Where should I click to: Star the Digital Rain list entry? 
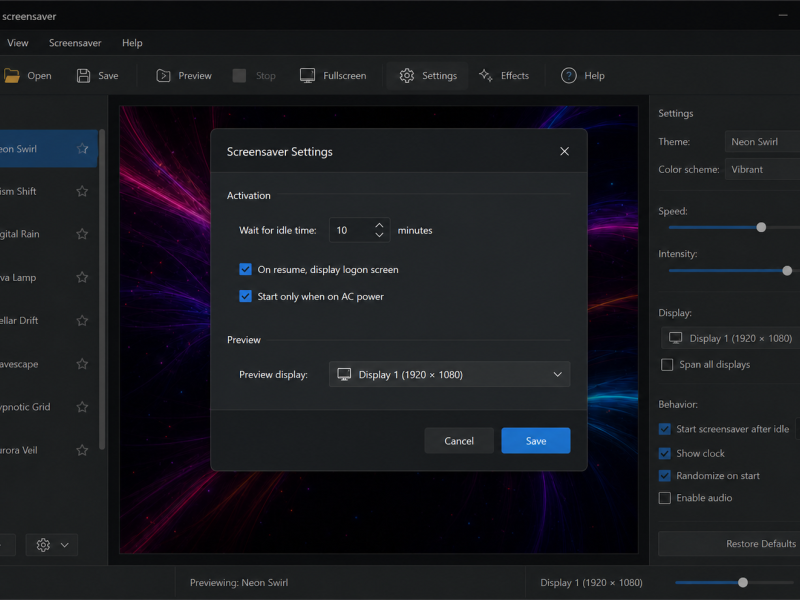[82, 234]
